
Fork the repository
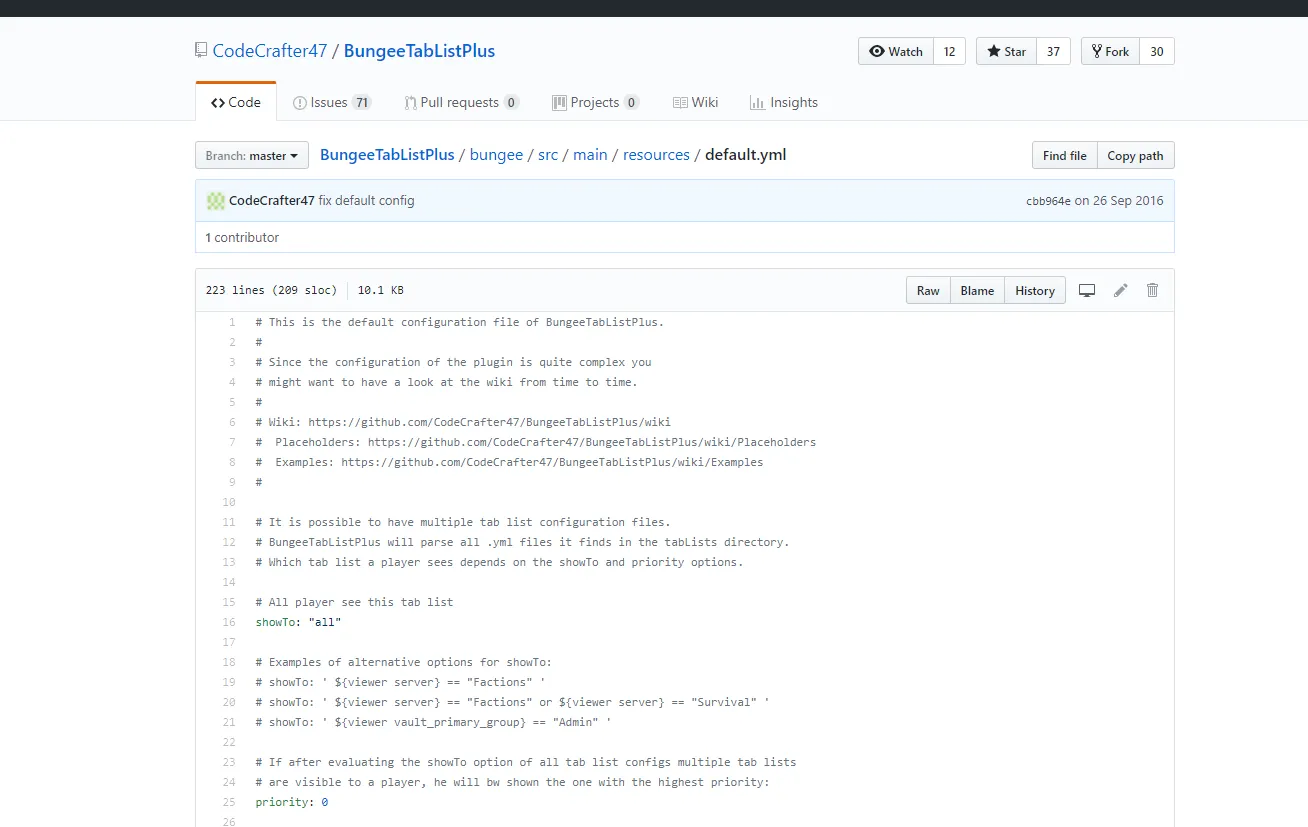1110,51
